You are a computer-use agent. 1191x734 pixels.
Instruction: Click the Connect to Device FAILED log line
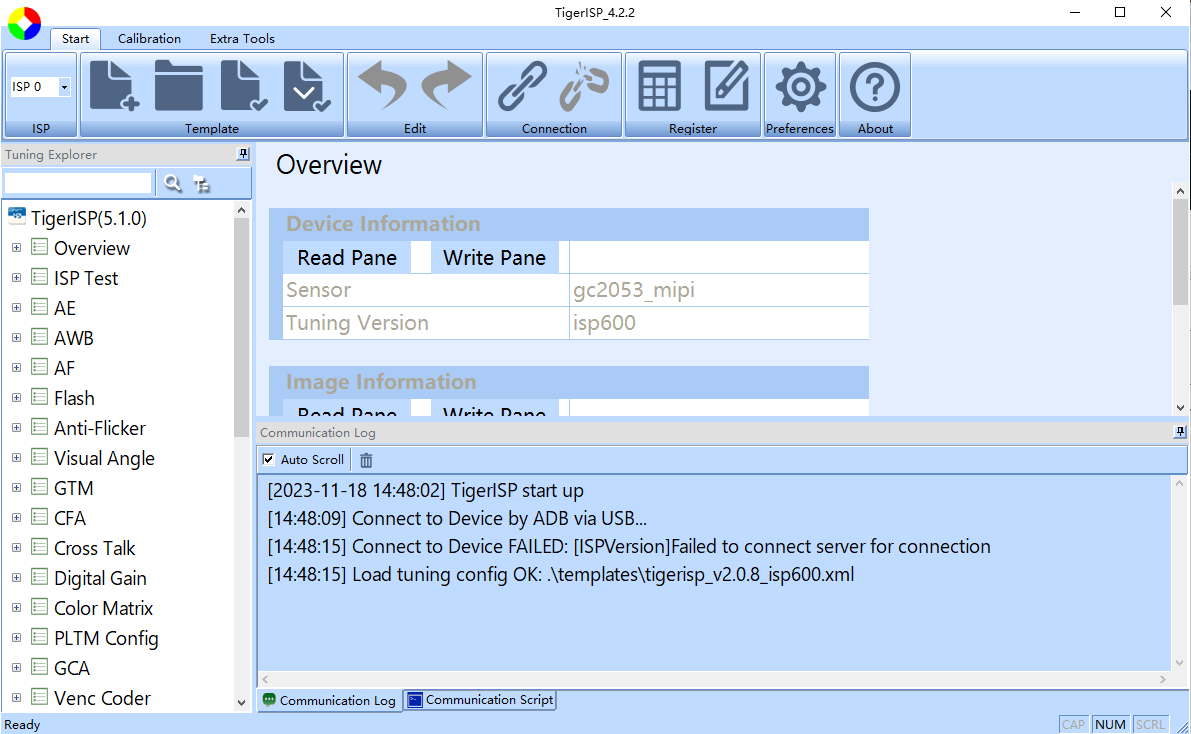[629, 546]
